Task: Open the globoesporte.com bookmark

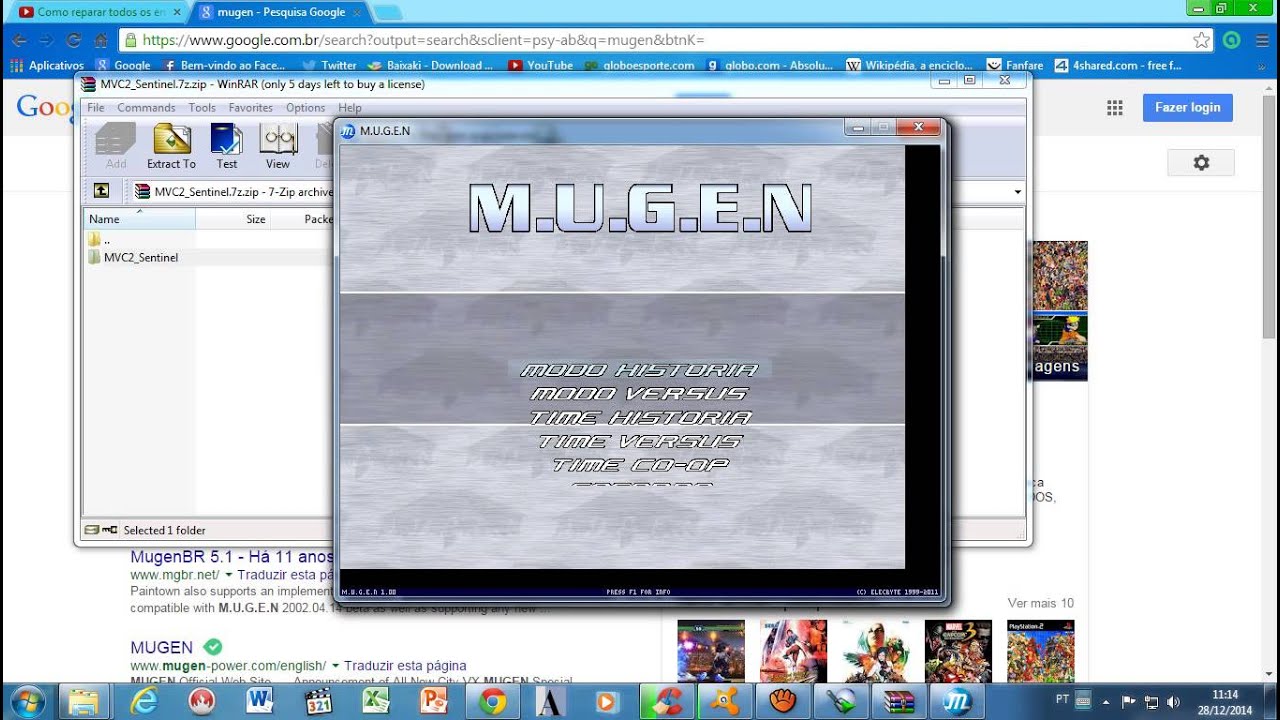Action: pos(640,65)
